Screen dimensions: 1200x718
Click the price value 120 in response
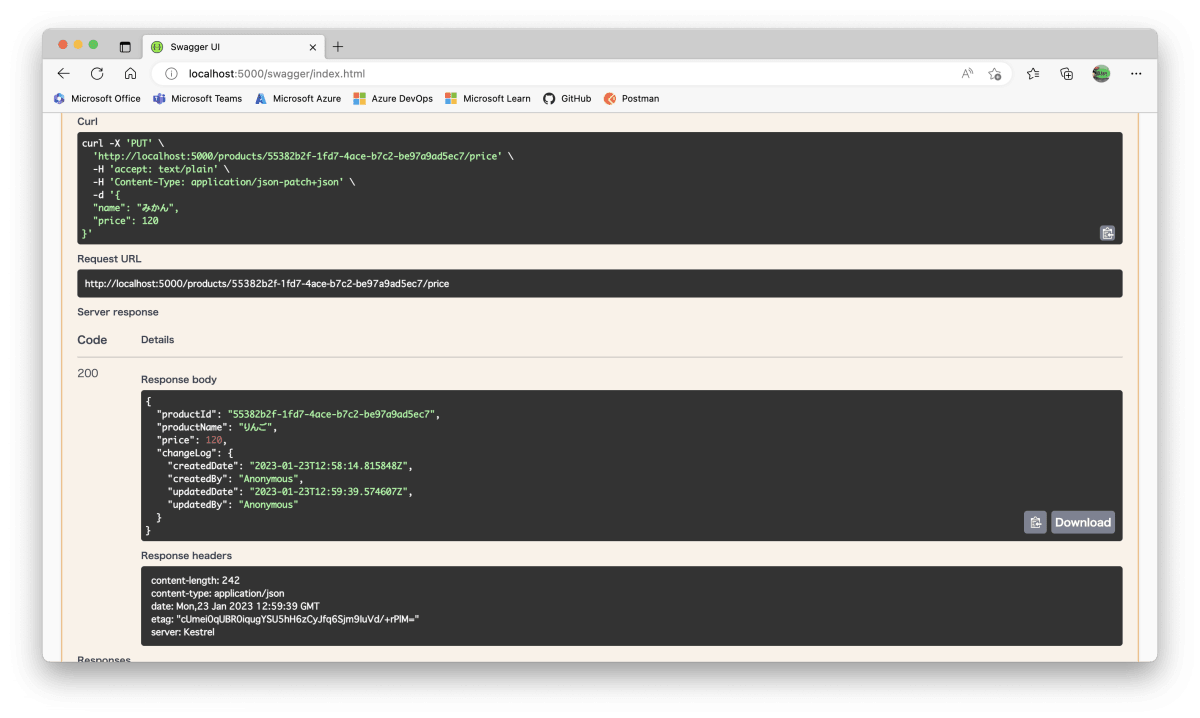tap(214, 440)
